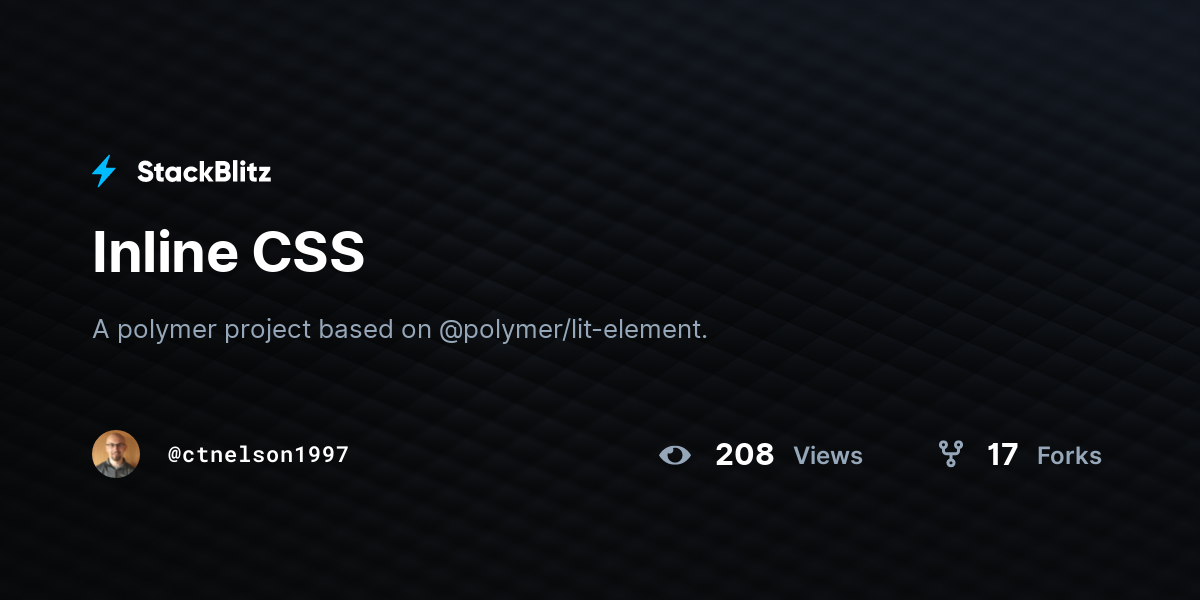This screenshot has width=1200, height=600.
Task: Click the 17 fork count number
Action: tap(1002, 455)
